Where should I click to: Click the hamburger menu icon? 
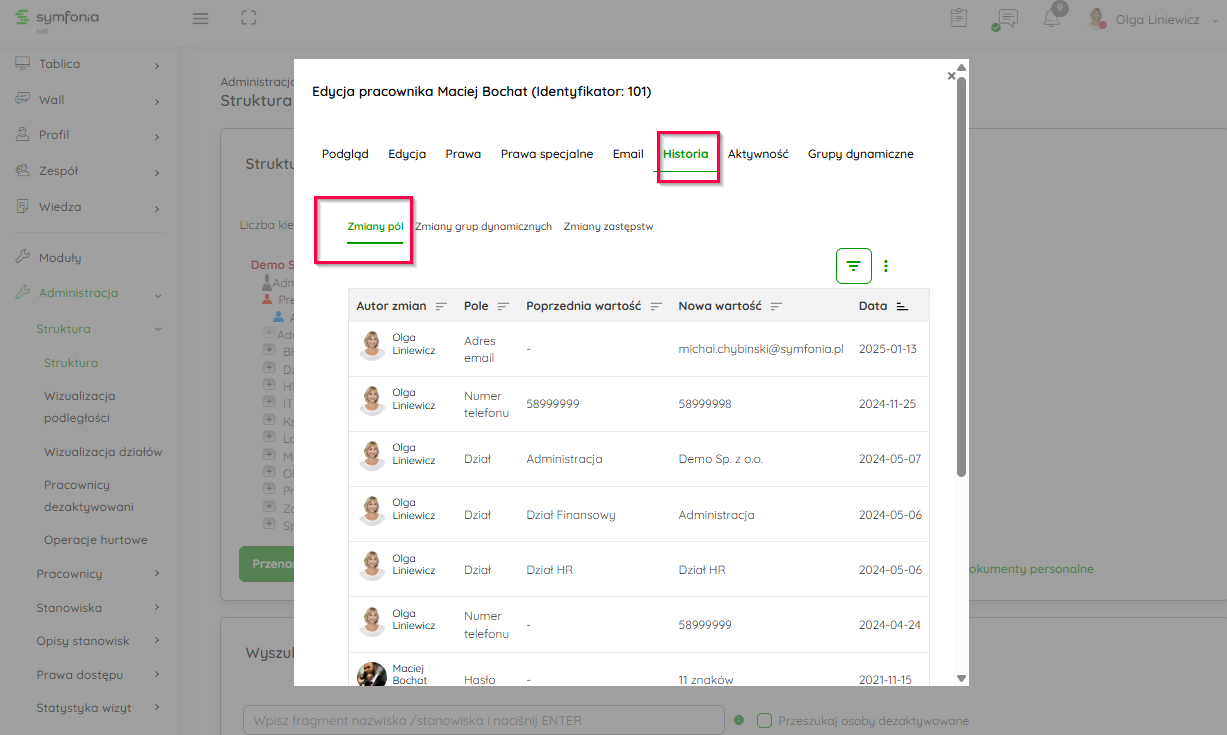click(200, 18)
